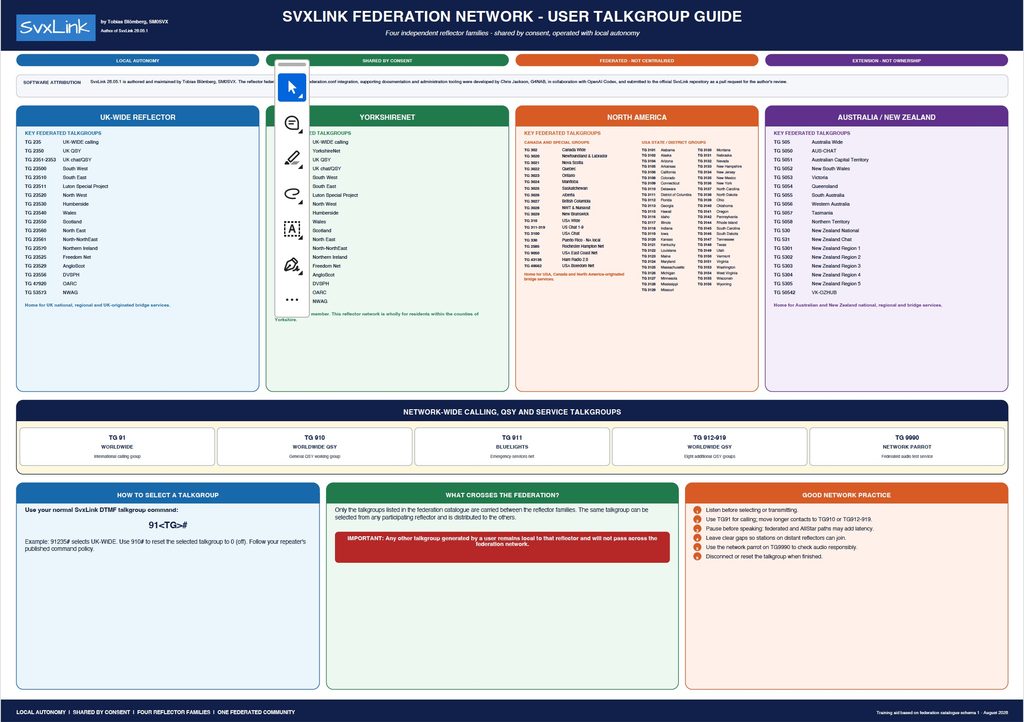Click the 'TG 5305' New Zealand Region 5 row
The height and width of the screenshot is (722, 1024).
point(818,283)
